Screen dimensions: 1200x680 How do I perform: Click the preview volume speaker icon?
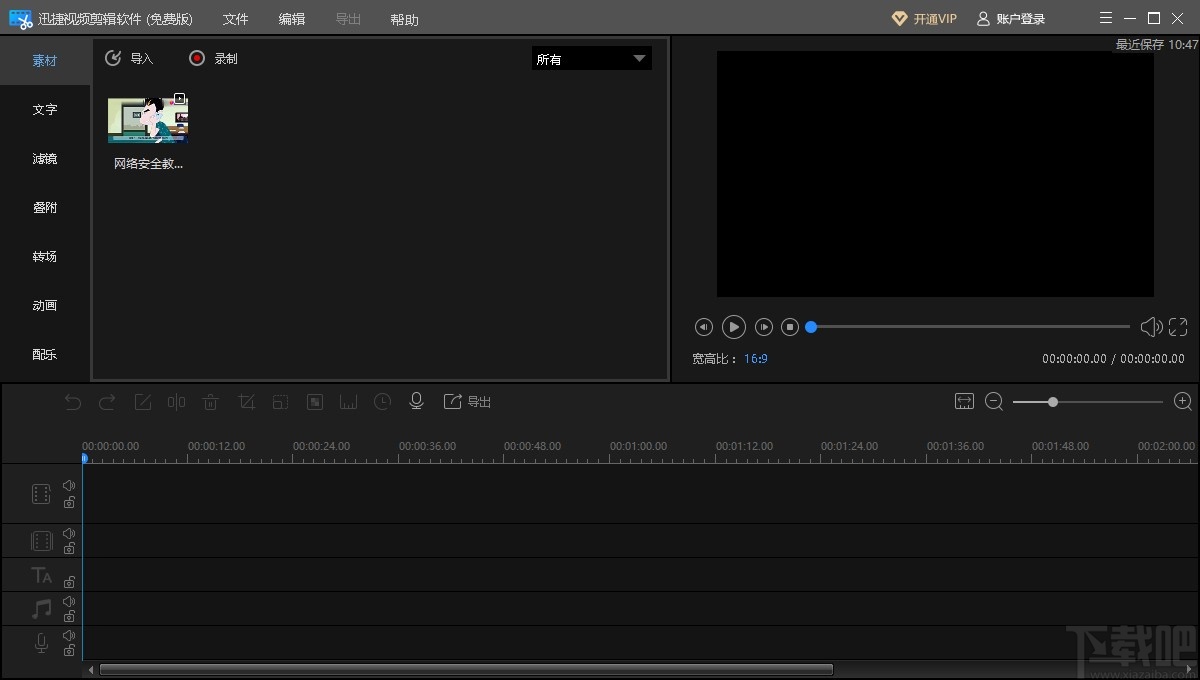(x=1151, y=327)
